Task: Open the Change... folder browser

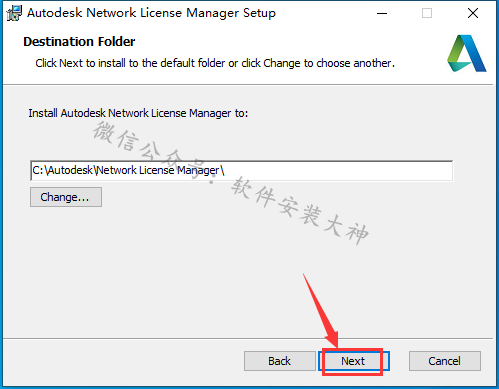Action: (x=66, y=197)
